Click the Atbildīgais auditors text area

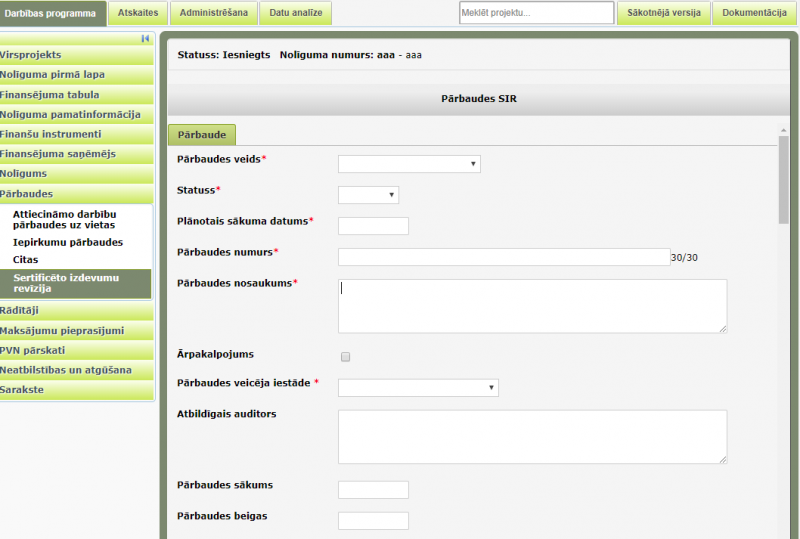coord(532,436)
